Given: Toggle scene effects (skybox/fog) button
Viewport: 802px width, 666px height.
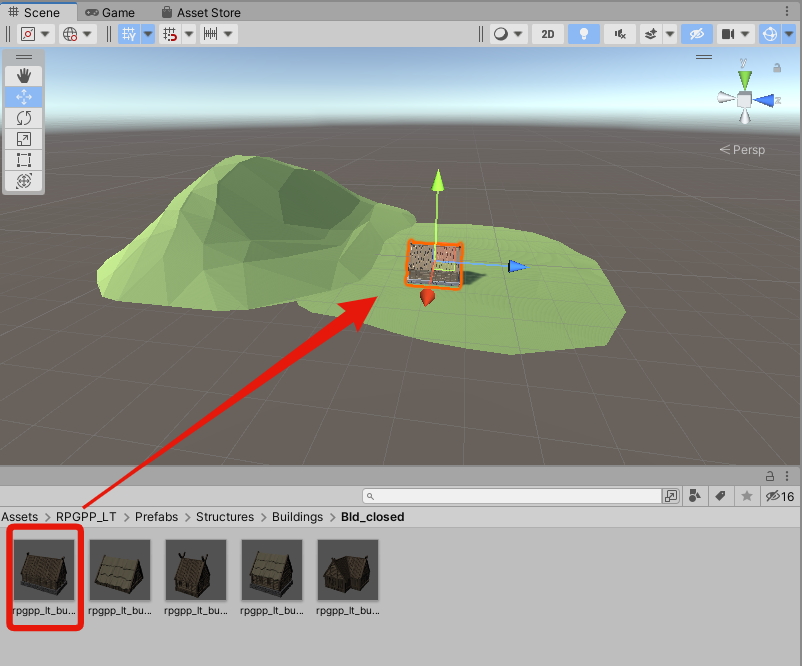Looking at the screenshot, I should click(x=651, y=34).
